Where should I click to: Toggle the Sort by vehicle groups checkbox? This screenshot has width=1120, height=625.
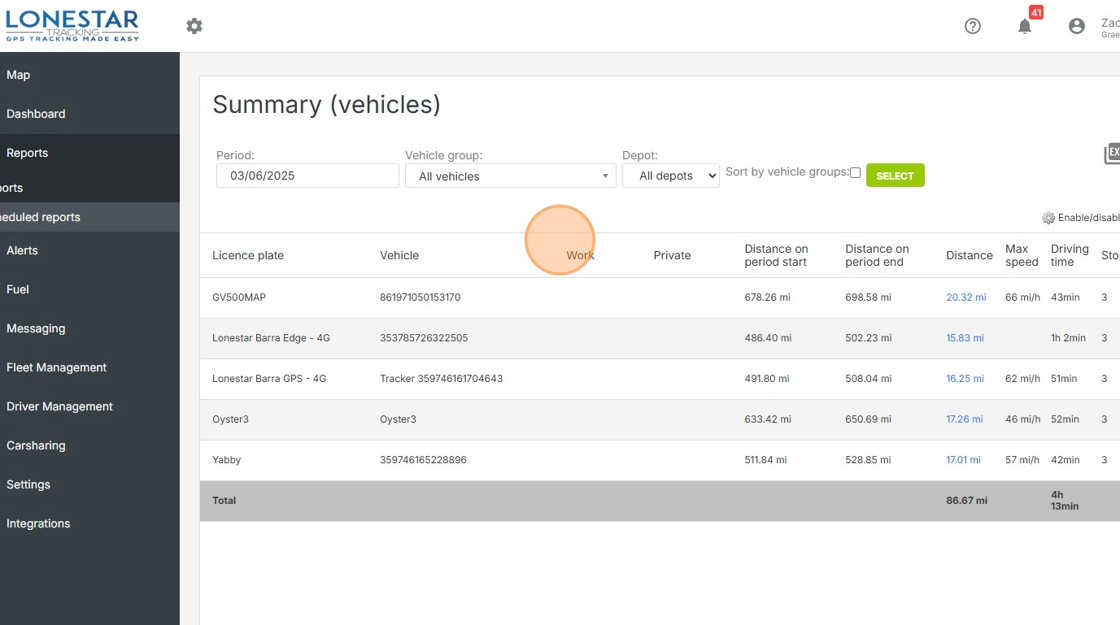pos(855,173)
